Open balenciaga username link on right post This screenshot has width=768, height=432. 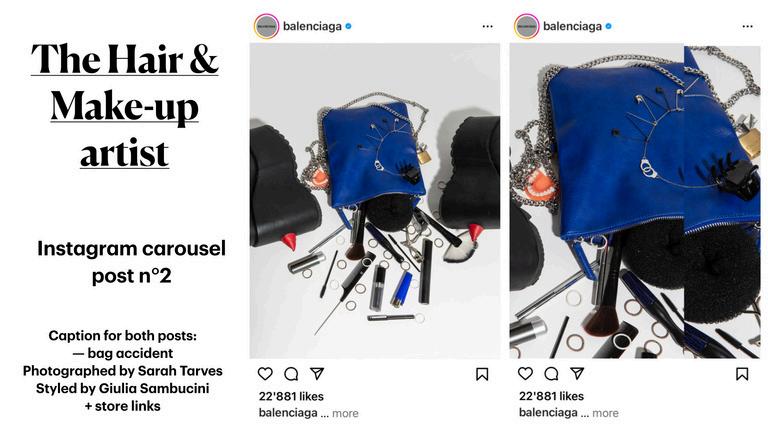[x=572, y=26]
